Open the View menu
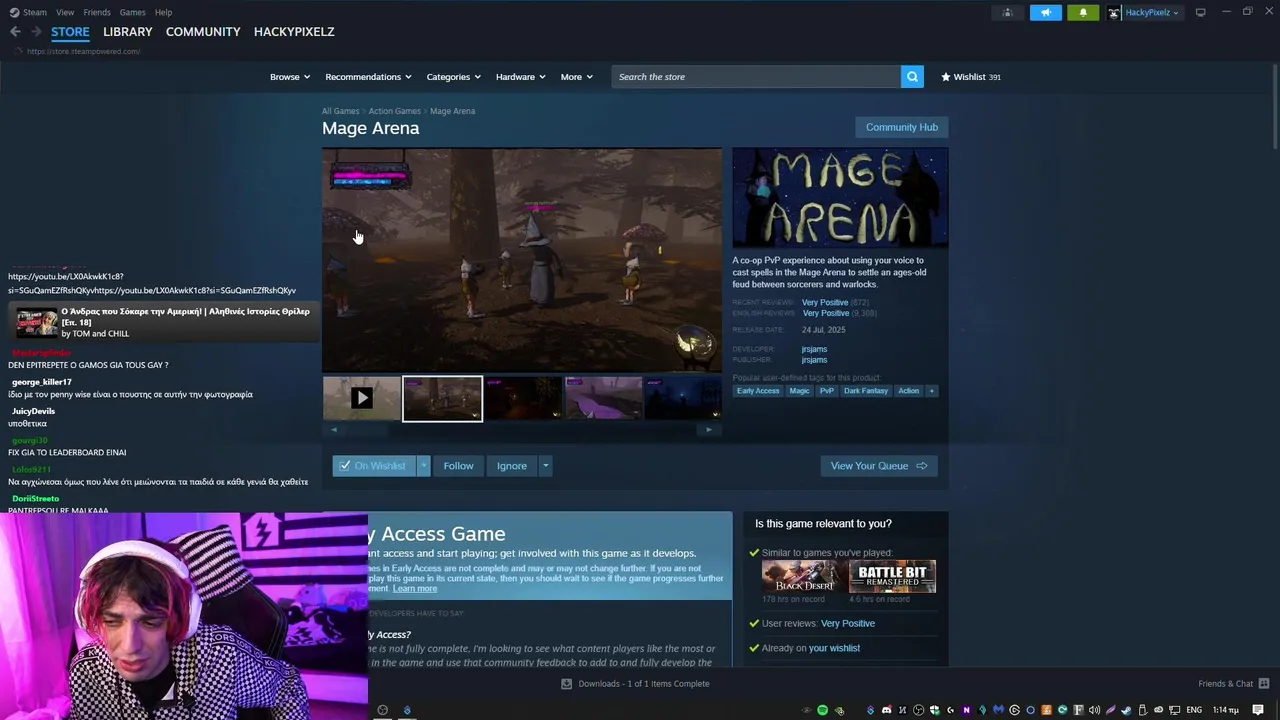This screenshot has height=720, width=1280. [x=65, y=12]
